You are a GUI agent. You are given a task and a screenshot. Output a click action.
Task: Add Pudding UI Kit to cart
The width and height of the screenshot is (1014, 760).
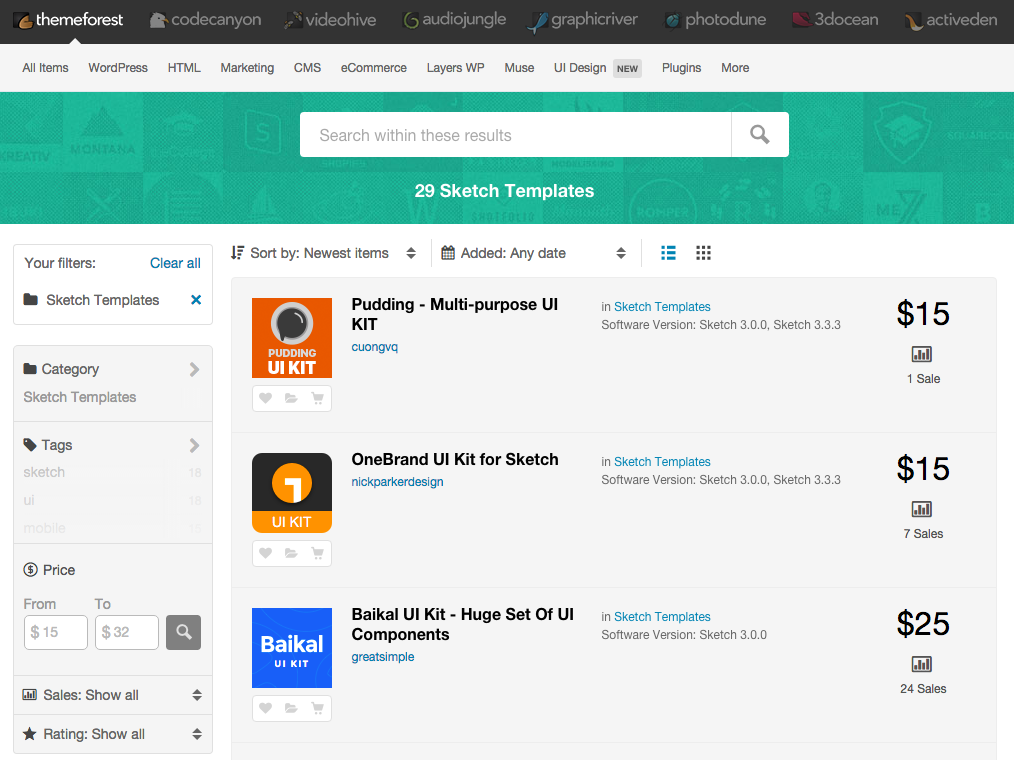click(318, 398)
